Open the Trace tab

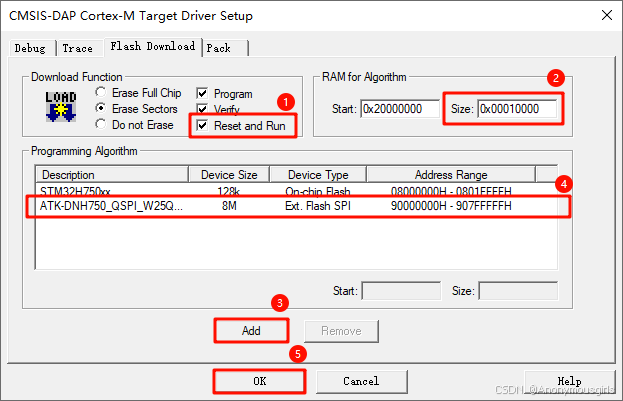pyautogui.click(x=78, y=48)
